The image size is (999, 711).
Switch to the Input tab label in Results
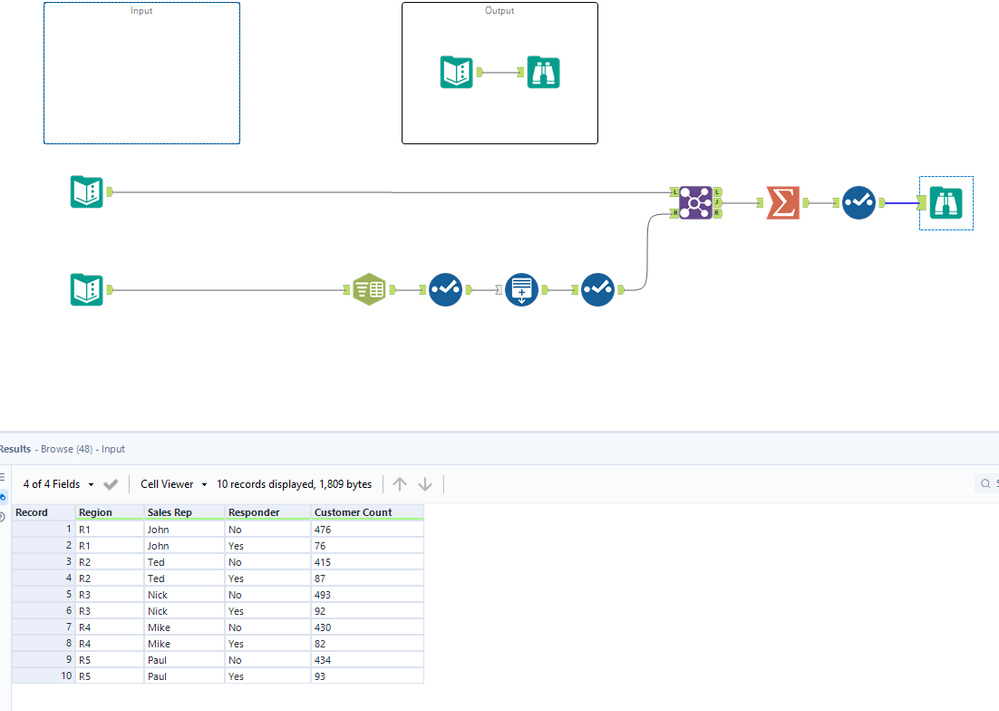pyautogui.click(x=111, y=449)
